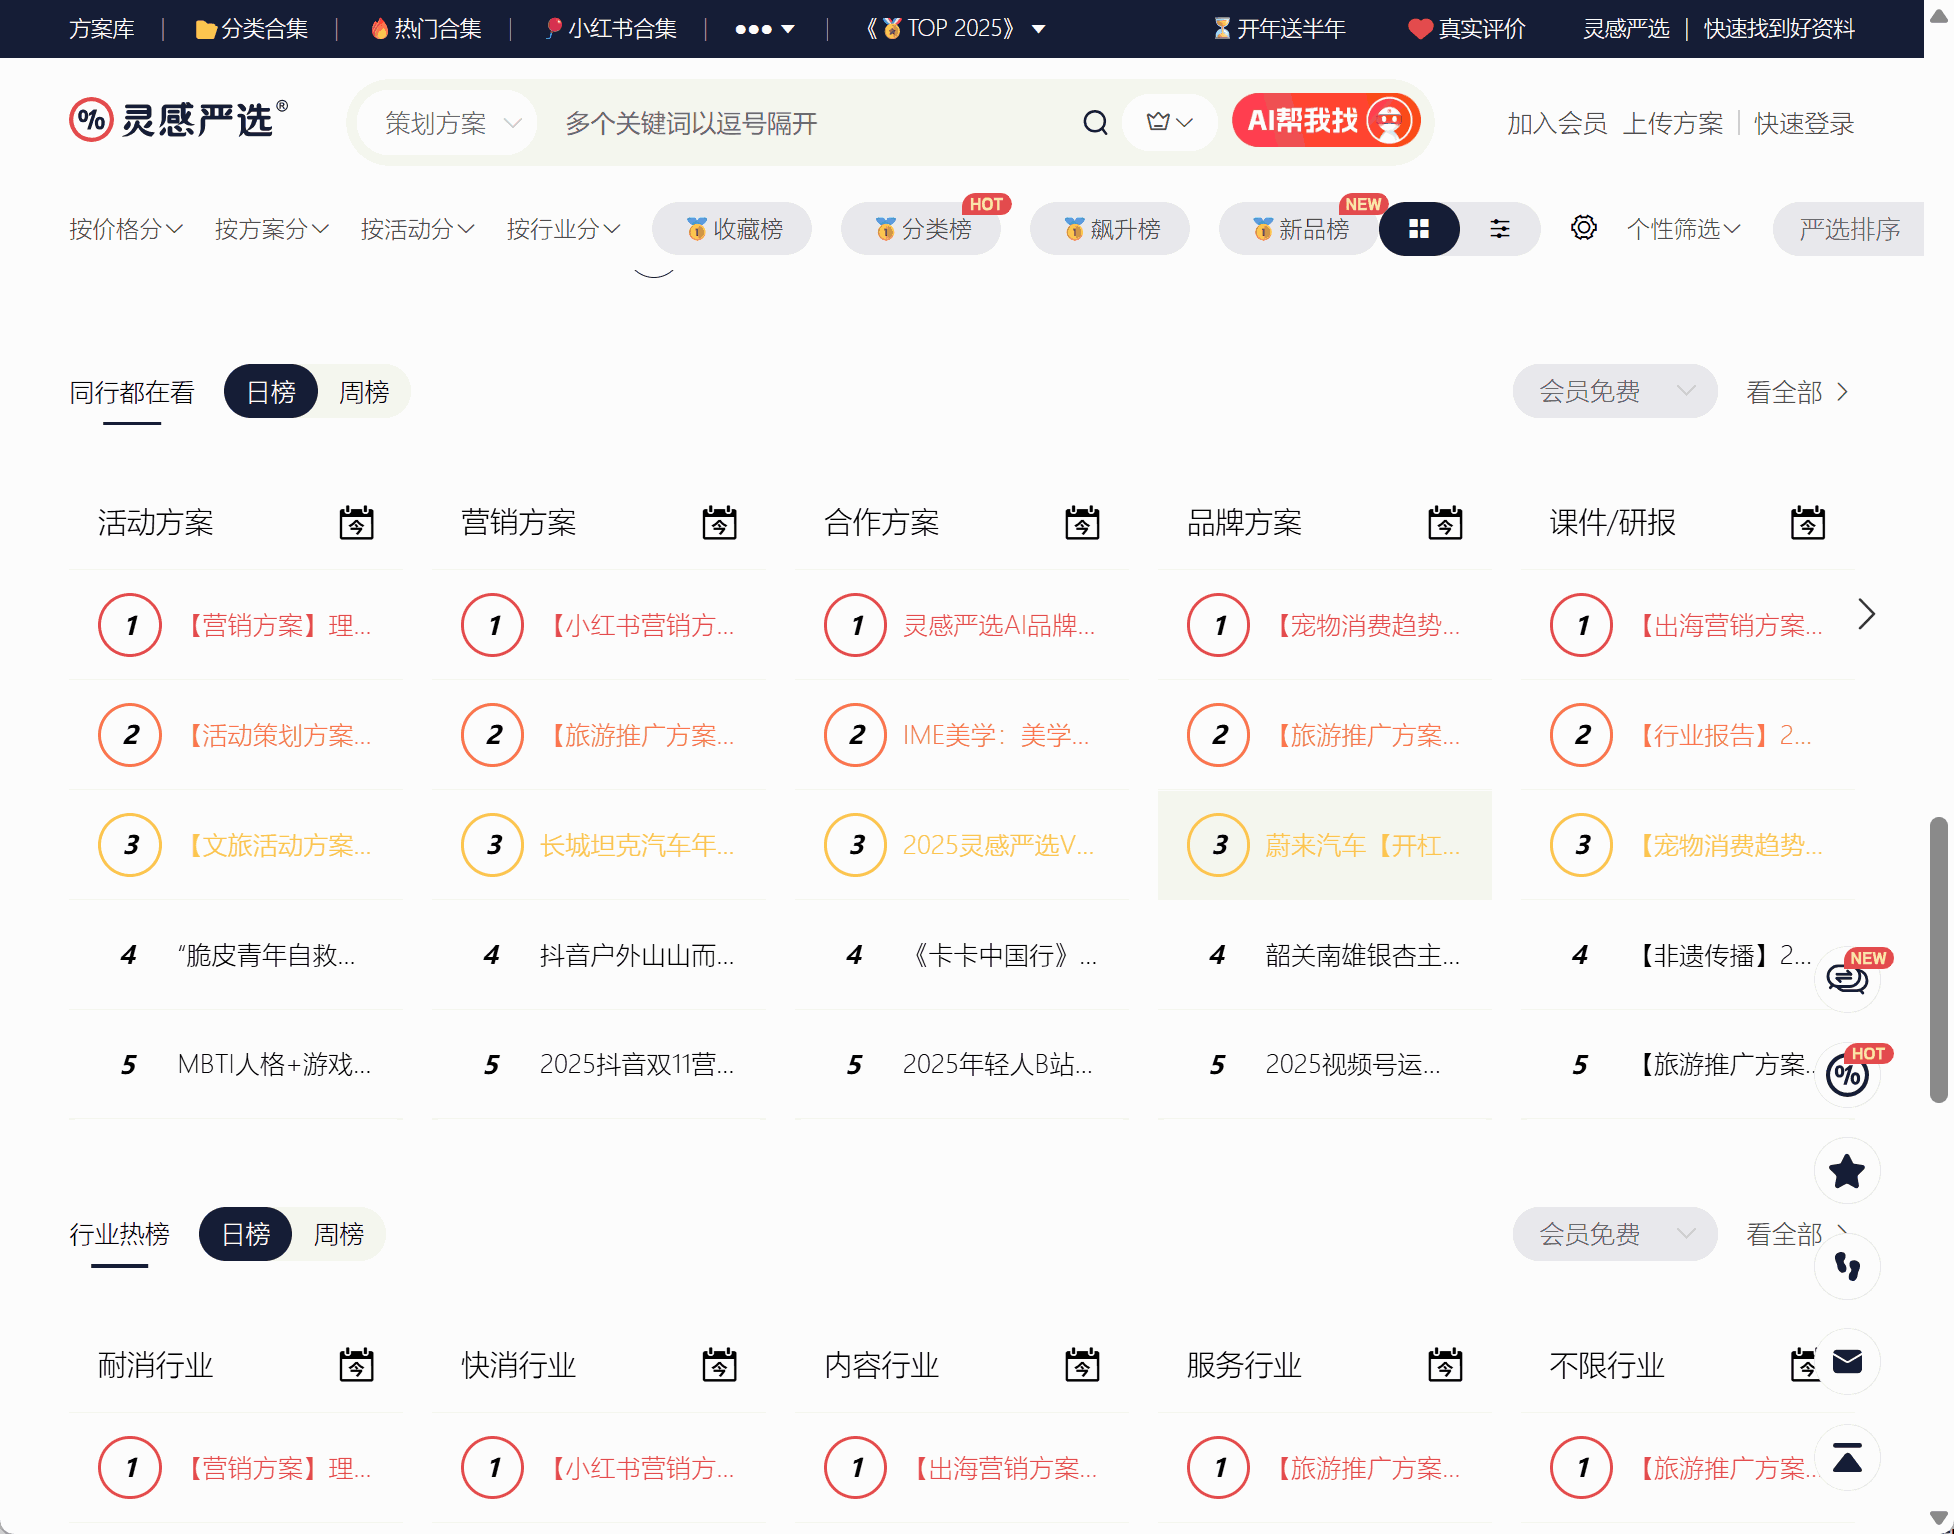This screenshot has height=1534, width=1954.
Task: Open the floating mail envelope icon
Action: coord(1846,1361)
